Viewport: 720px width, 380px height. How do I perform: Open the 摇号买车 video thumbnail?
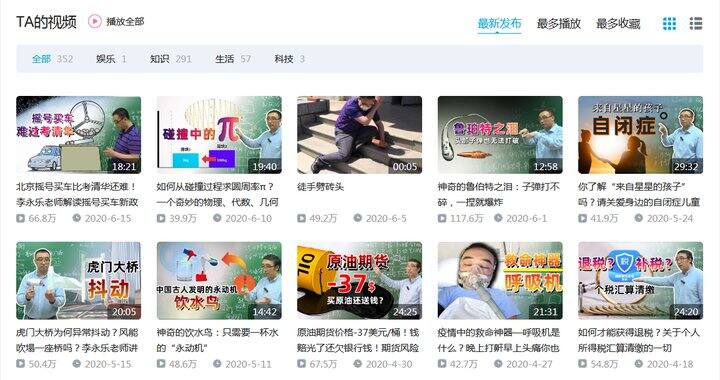point(79,135)
